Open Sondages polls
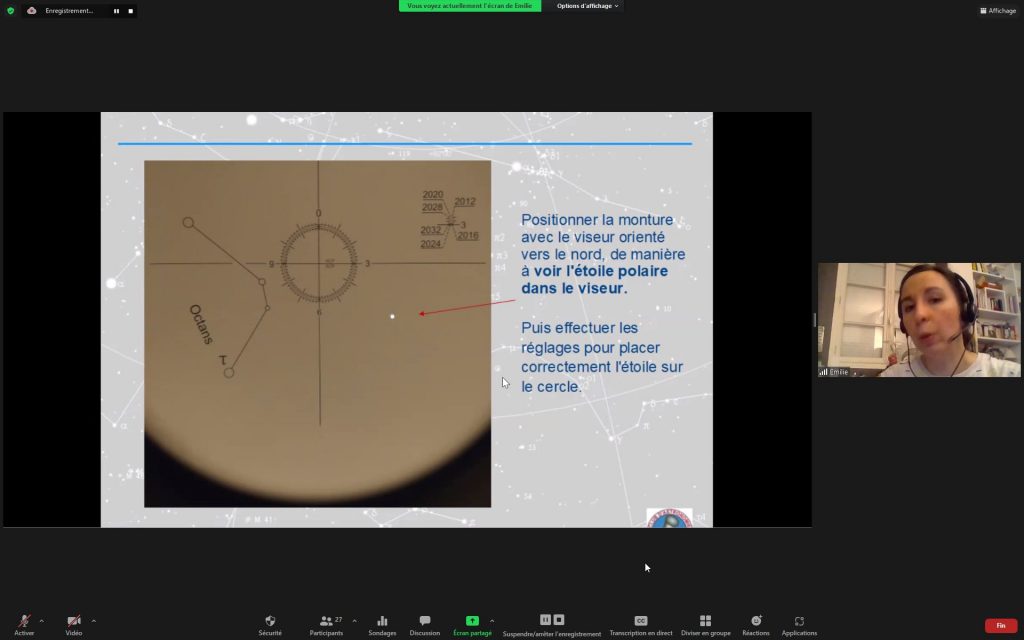This screenshot has width=1024, height=640. click(382, 625)
